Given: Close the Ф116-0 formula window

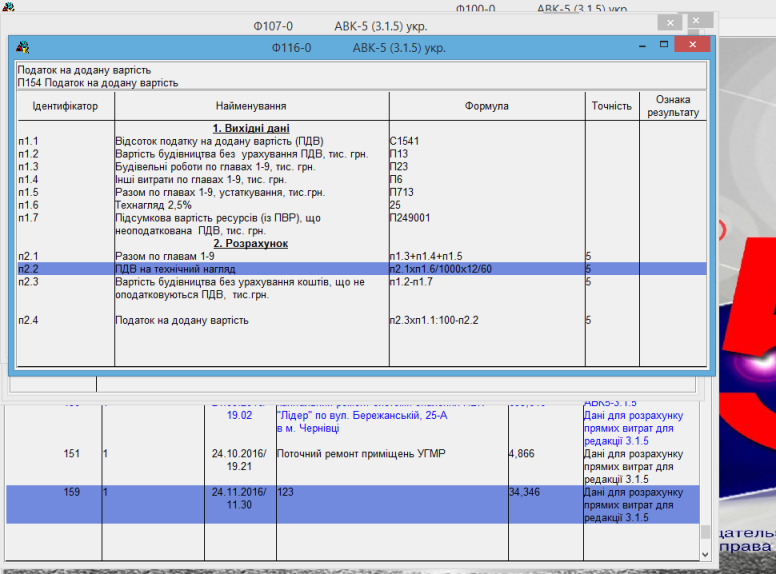Looking at the screenshot, I should click(x=692, y=46).
